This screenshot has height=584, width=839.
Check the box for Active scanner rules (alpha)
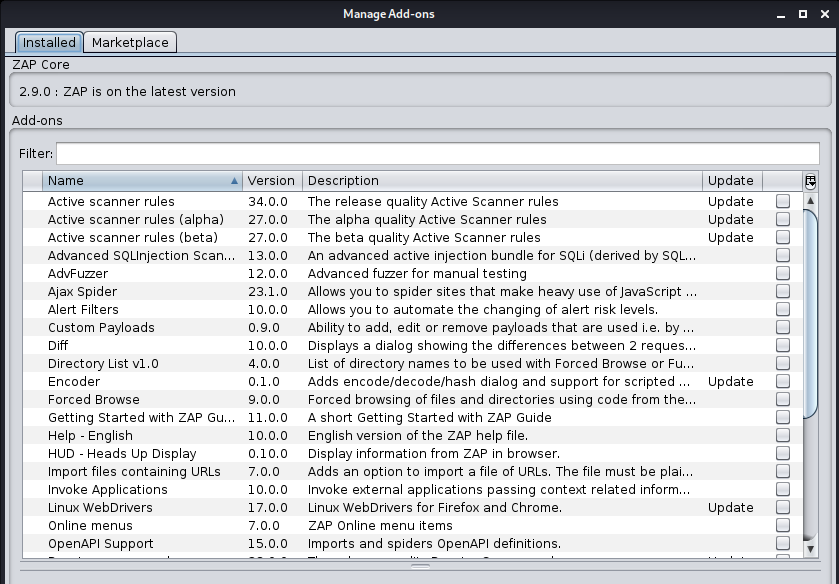pos(783,219)
